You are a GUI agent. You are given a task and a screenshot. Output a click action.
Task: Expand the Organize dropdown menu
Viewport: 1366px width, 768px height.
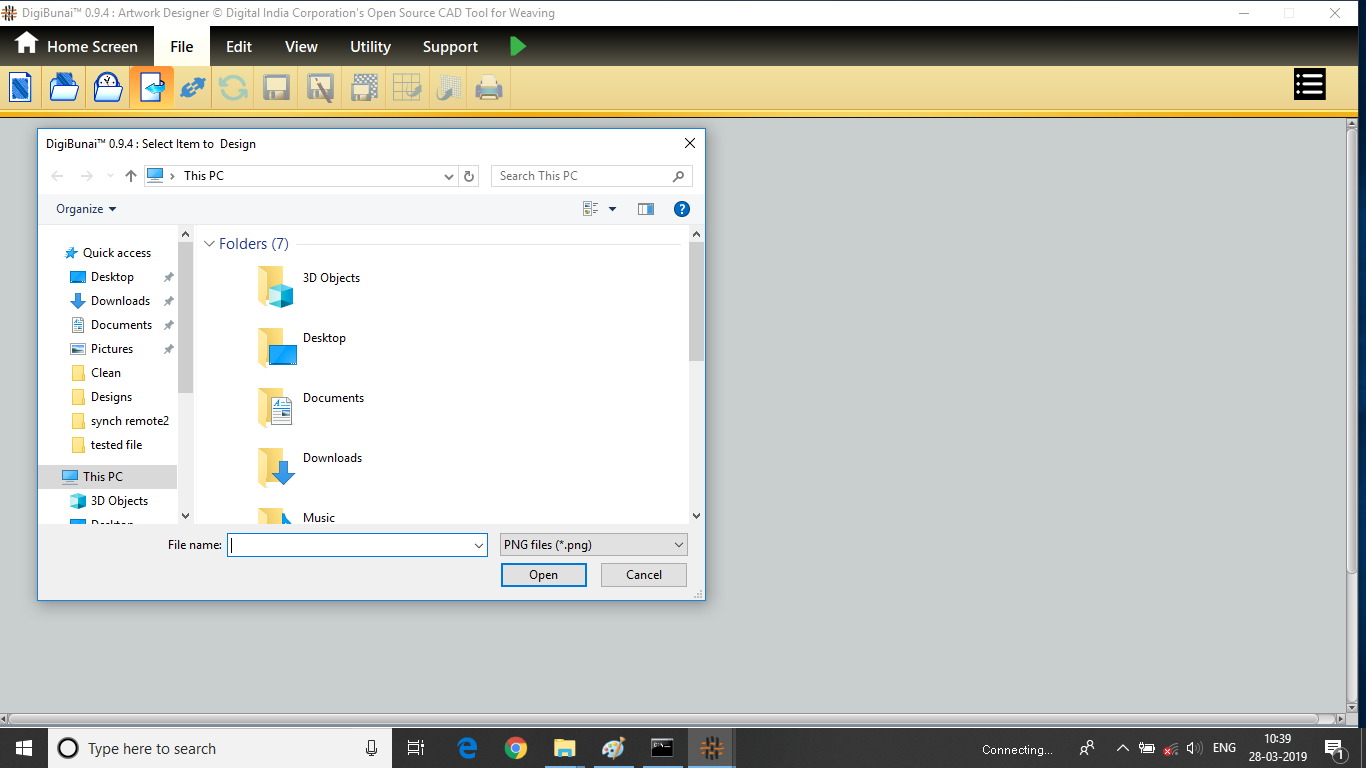point(86,209)
